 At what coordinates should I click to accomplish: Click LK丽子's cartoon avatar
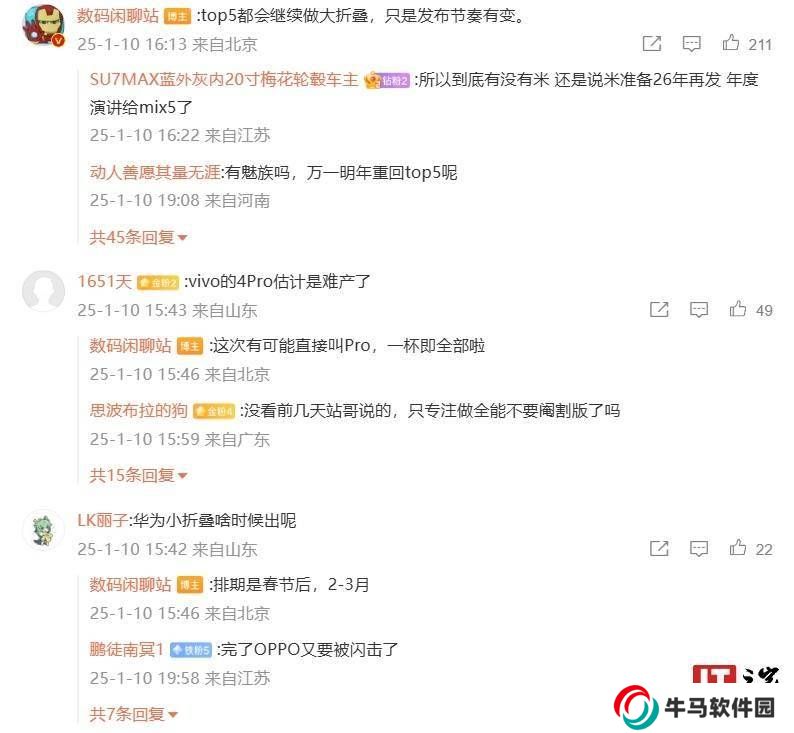pyautogui.click(x=44, y=530)
